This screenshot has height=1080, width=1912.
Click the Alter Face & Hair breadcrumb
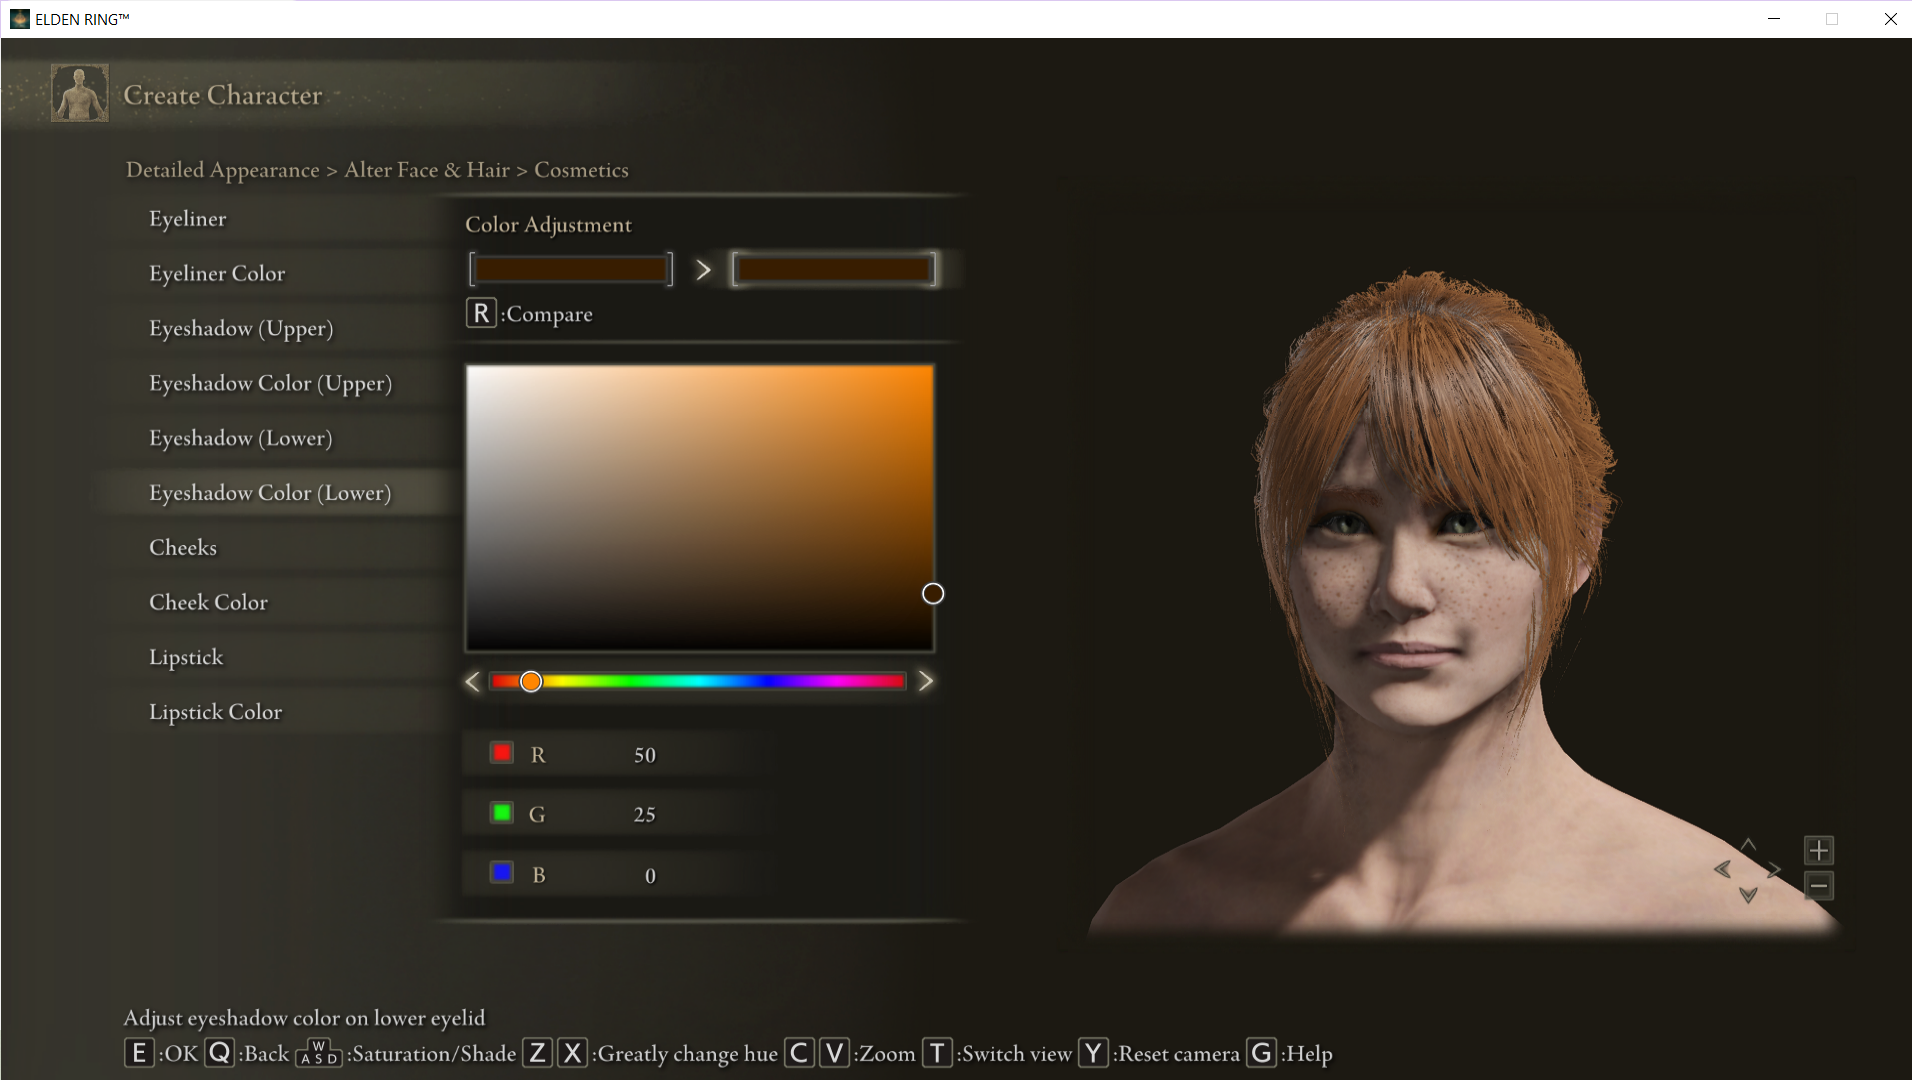(427, 170)
